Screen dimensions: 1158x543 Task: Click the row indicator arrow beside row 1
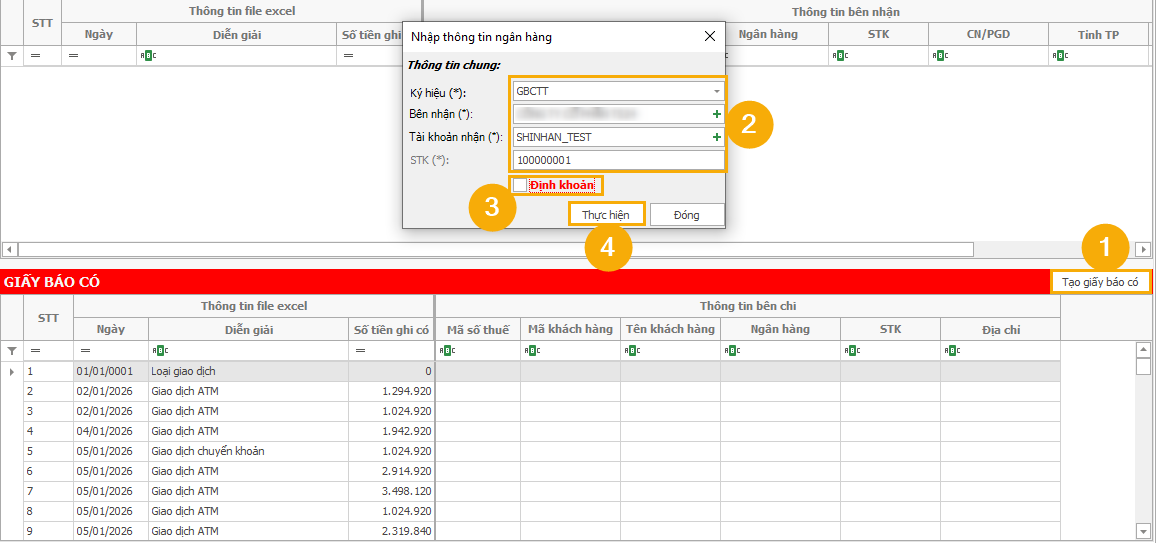pos(12,372)
